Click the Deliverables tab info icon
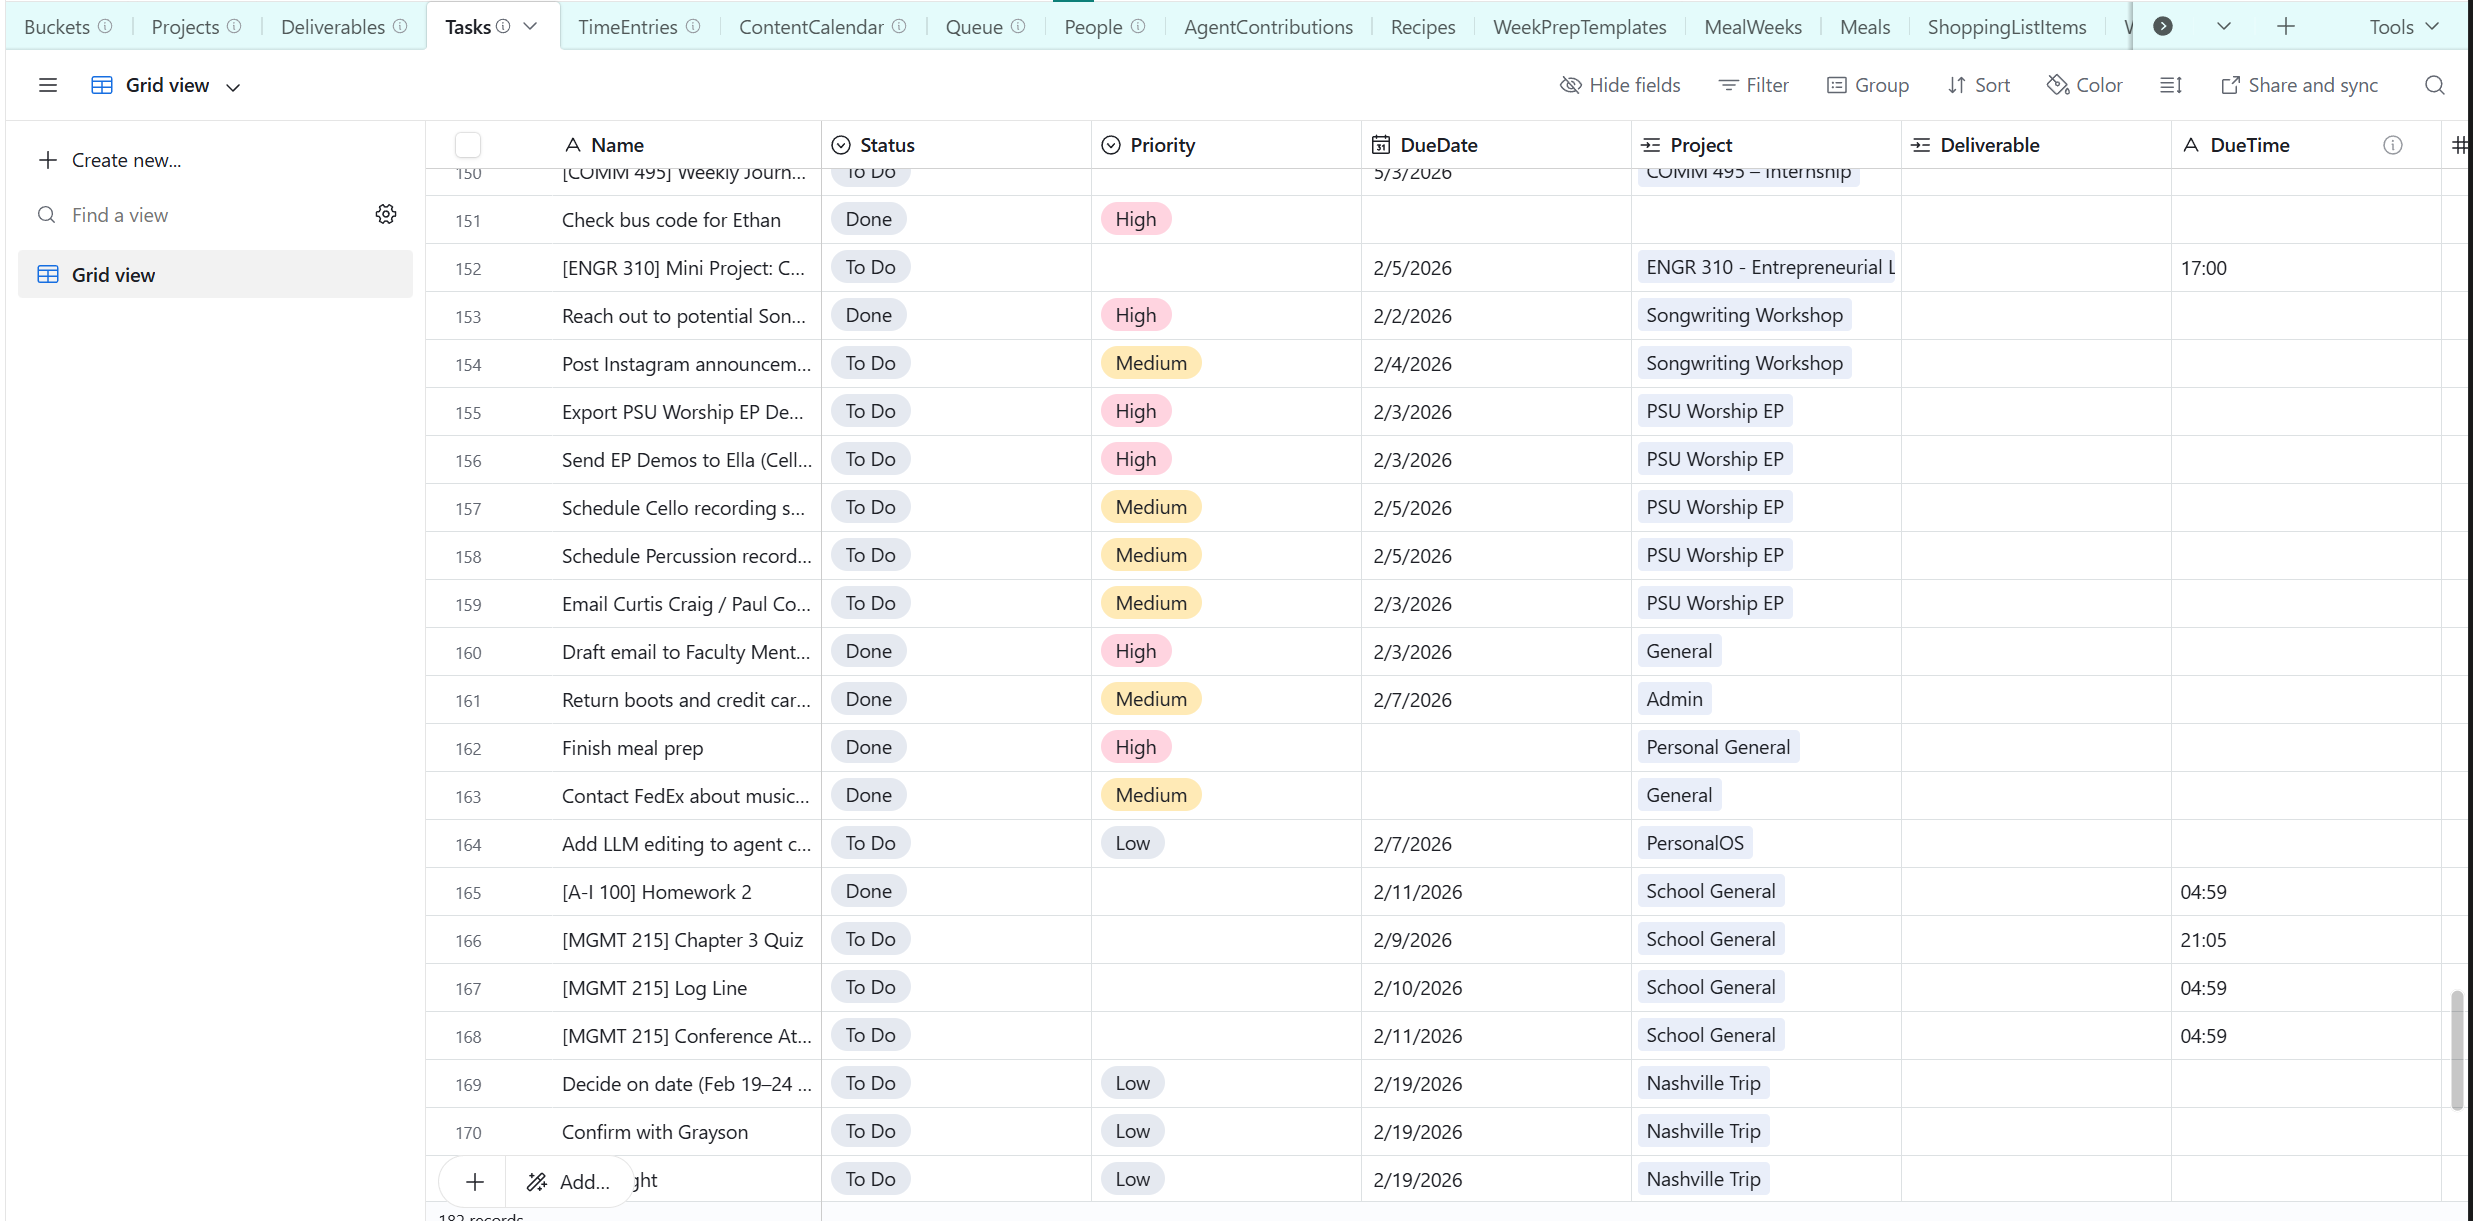The height and width of the screenshot is (1221, 2473). tap(400, 26)
